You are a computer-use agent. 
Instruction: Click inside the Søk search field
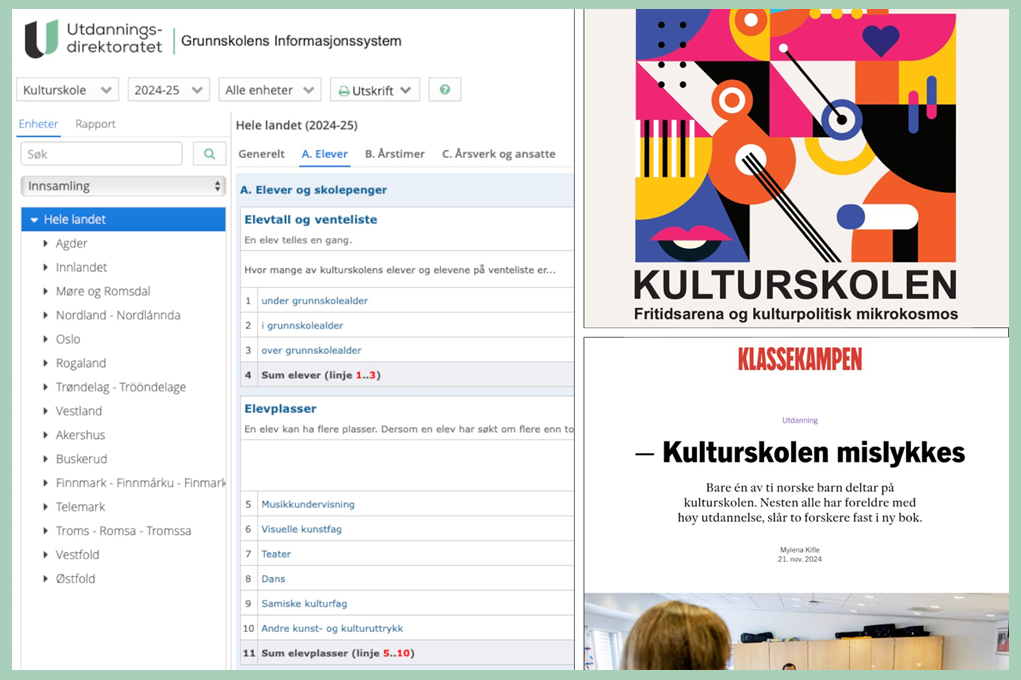coord(100,153)
